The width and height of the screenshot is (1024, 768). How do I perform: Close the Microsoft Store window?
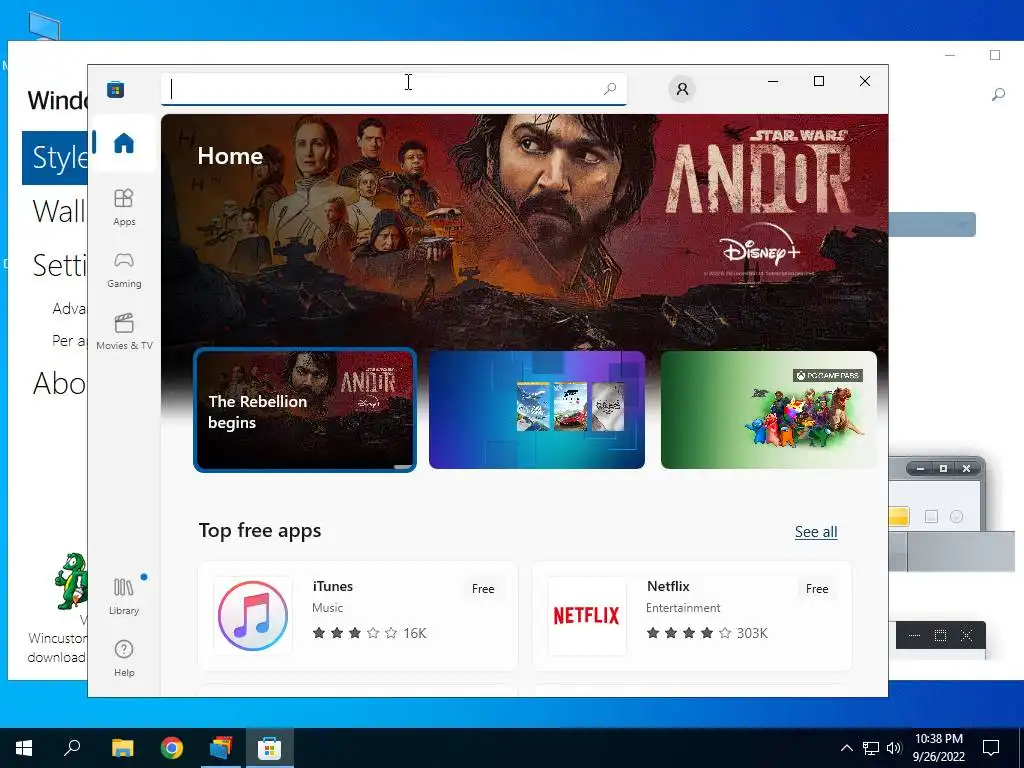pos(865,81)
